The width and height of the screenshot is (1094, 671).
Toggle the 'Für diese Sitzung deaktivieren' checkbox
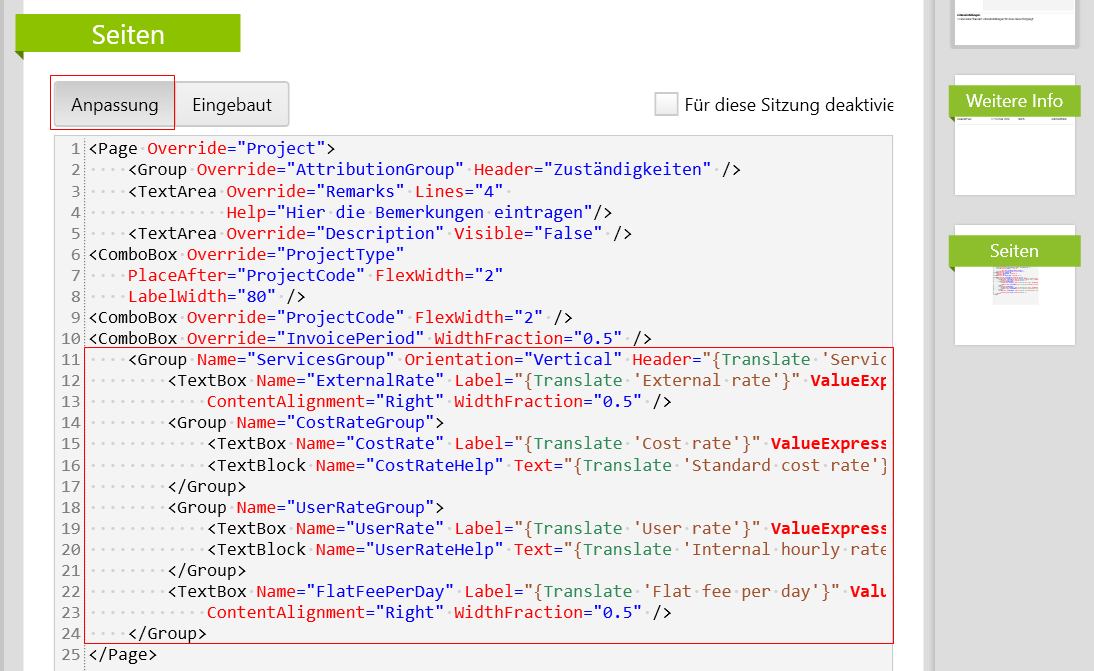(x=666, y=104)
